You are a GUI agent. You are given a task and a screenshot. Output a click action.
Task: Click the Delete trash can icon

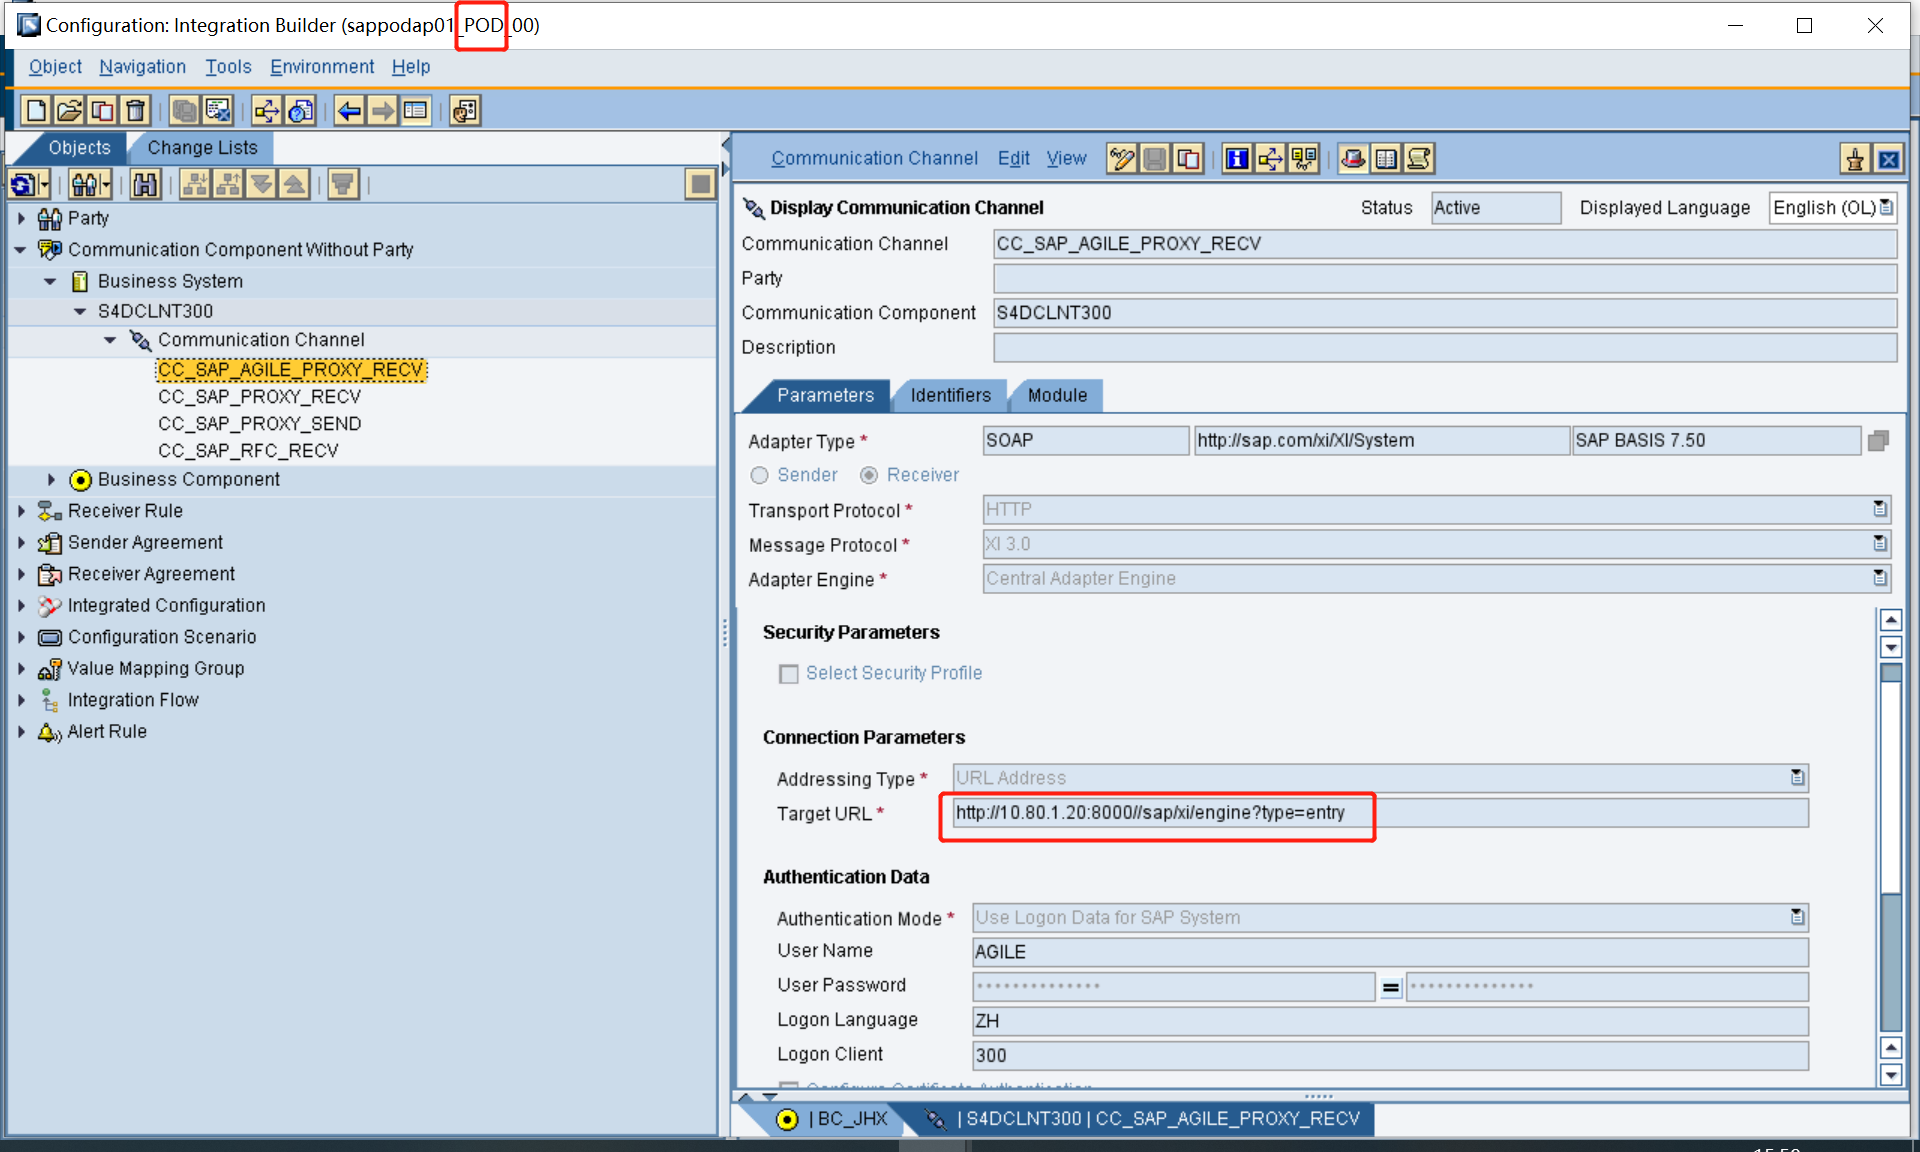pyautogui.click(x=136, y=110)
